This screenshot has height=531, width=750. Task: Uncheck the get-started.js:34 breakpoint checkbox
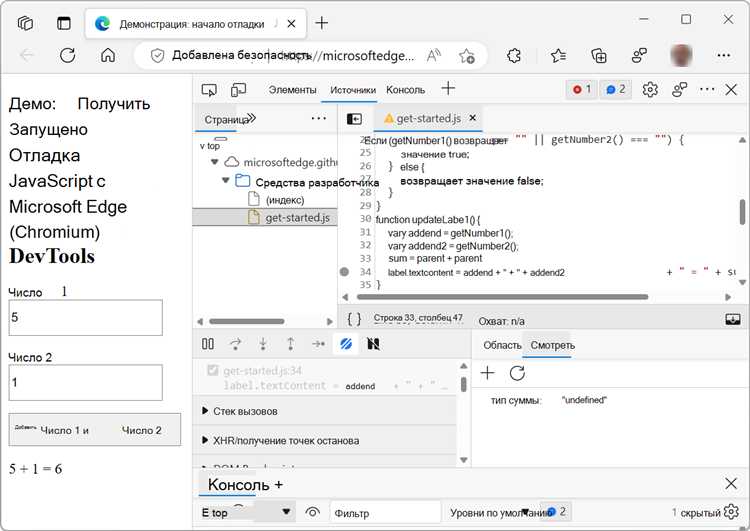[x=212, y=370]
